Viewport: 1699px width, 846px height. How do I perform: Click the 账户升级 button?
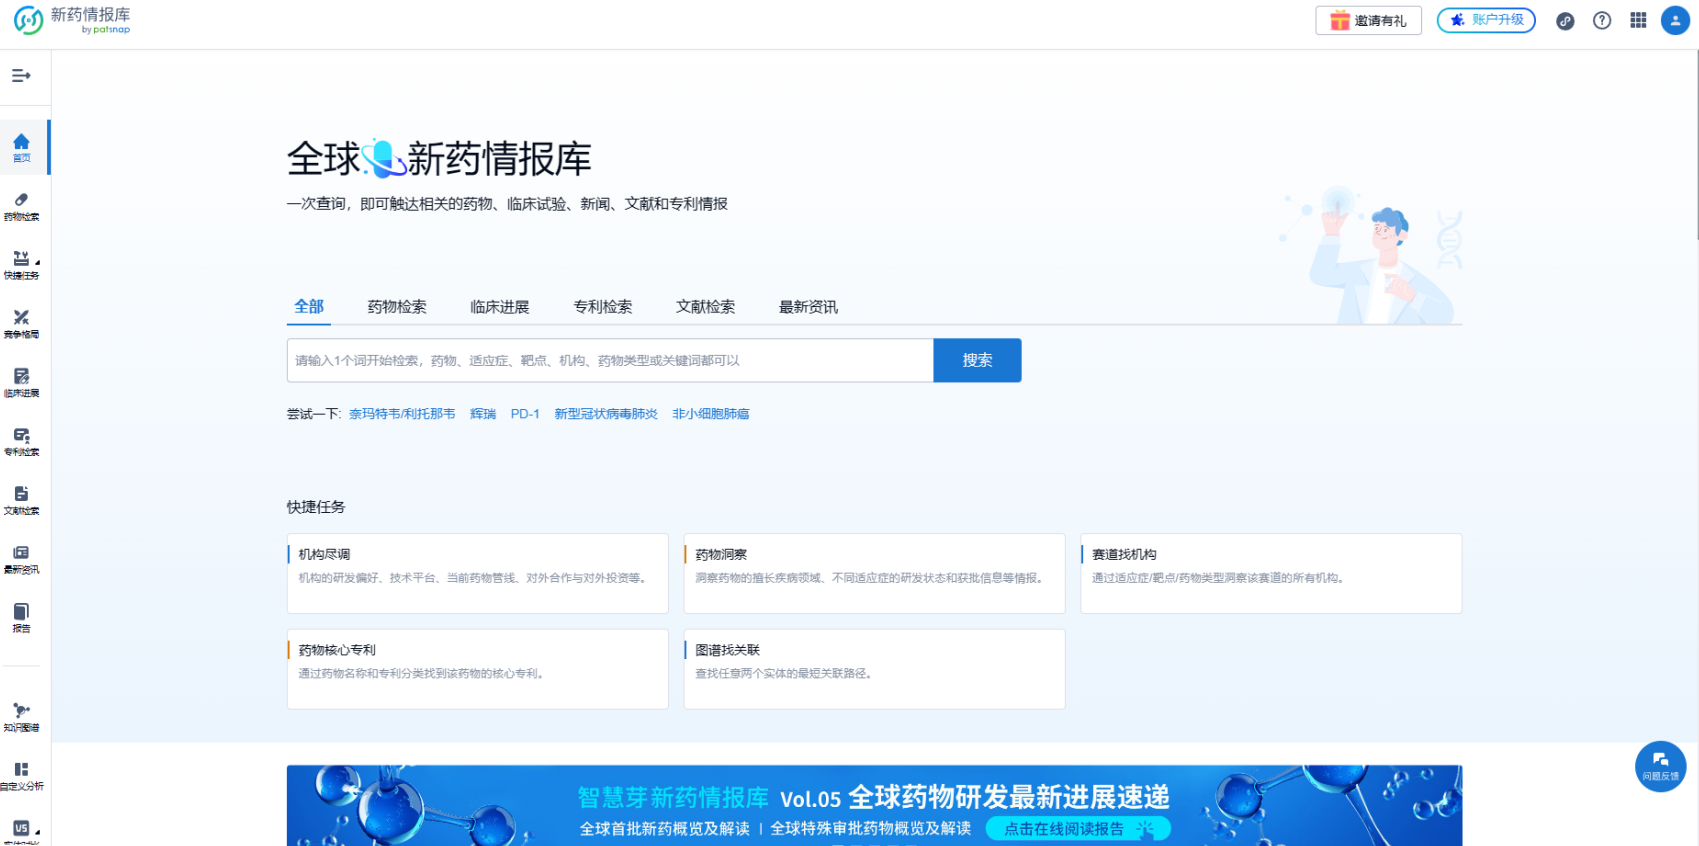tap(1486, 21)
